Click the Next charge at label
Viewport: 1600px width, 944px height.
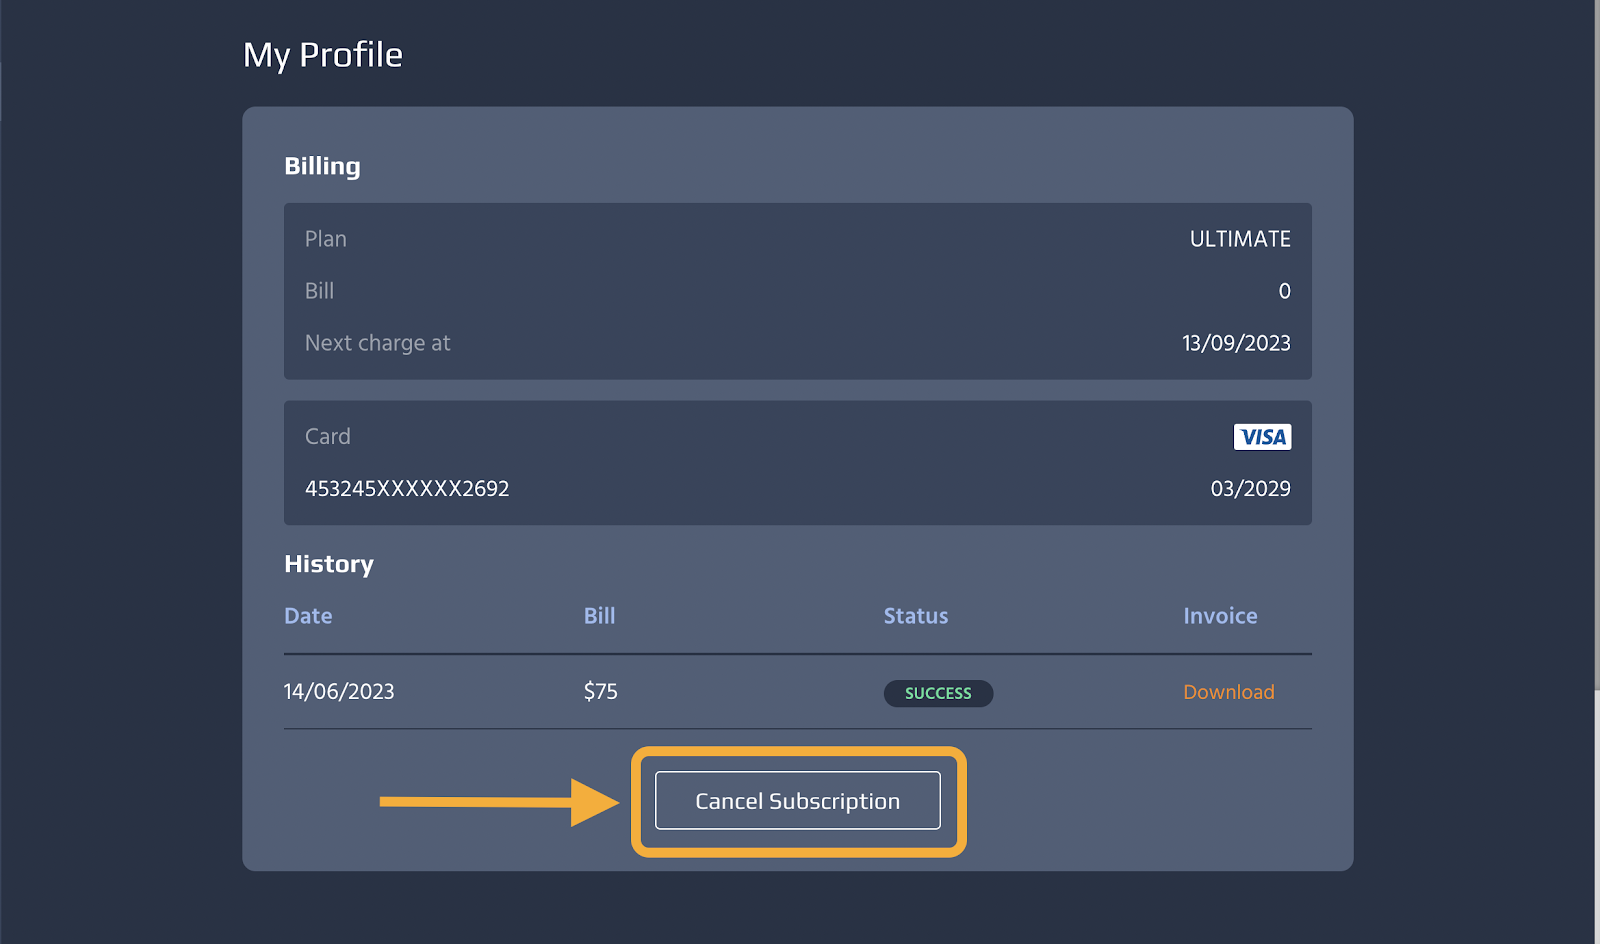tap(377, 343)
